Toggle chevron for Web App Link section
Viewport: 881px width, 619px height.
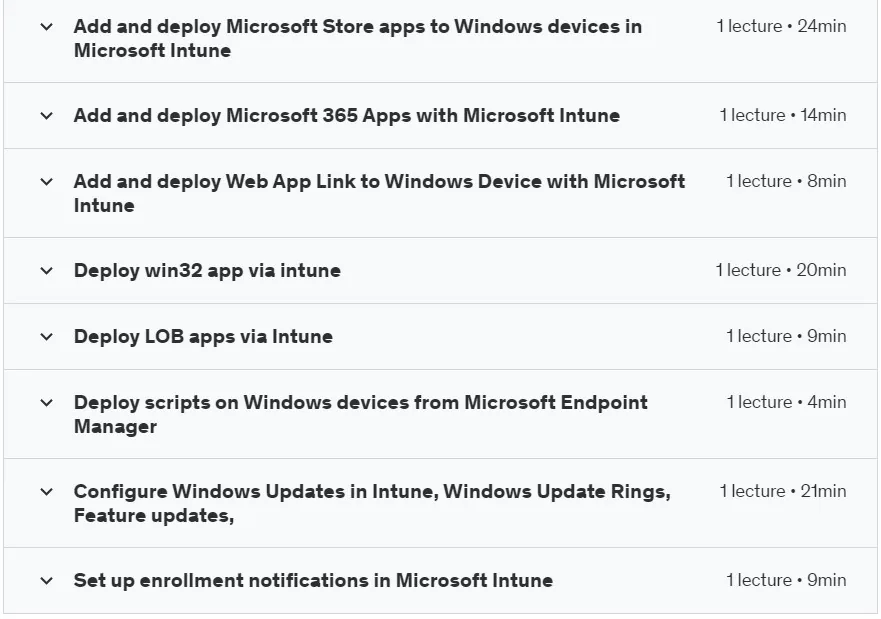click(x=47, y=181)
